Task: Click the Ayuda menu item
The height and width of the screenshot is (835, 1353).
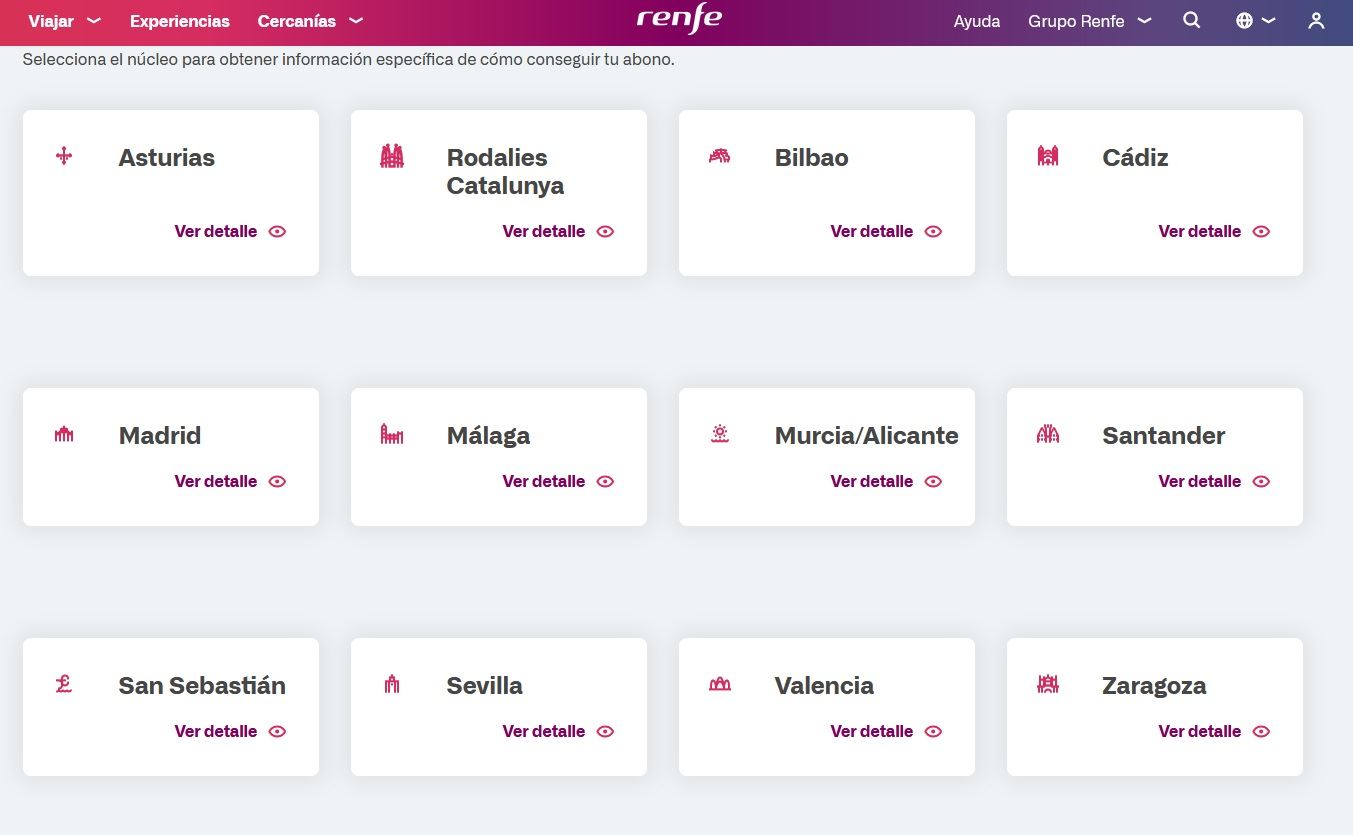Action: 976,20
